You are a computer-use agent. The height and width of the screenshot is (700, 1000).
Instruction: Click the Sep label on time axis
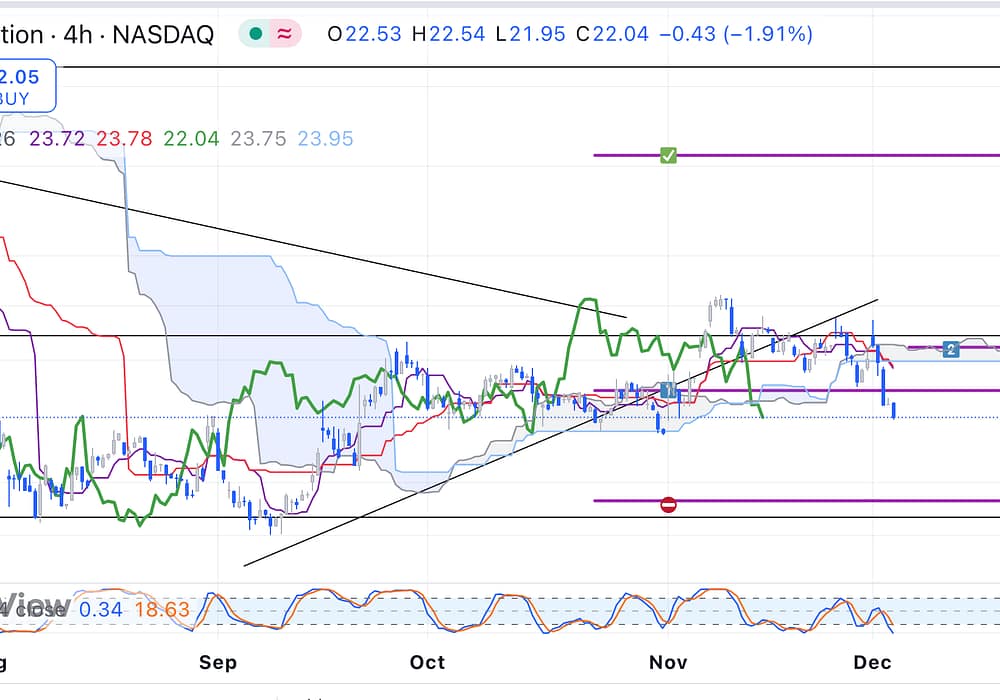point(218,662)
